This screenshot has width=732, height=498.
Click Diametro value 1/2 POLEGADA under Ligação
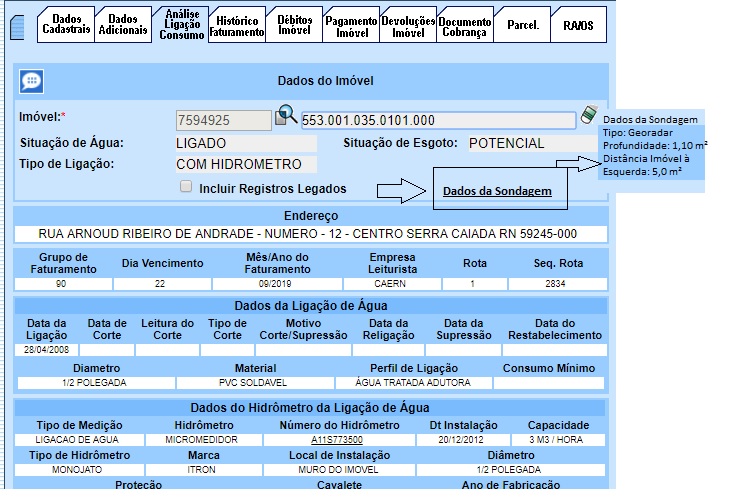[96, 383]
